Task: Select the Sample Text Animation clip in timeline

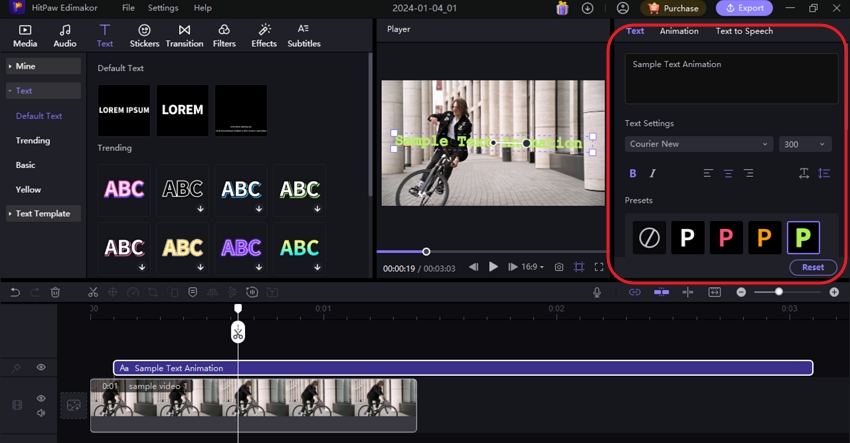Action: coord(462,368)
